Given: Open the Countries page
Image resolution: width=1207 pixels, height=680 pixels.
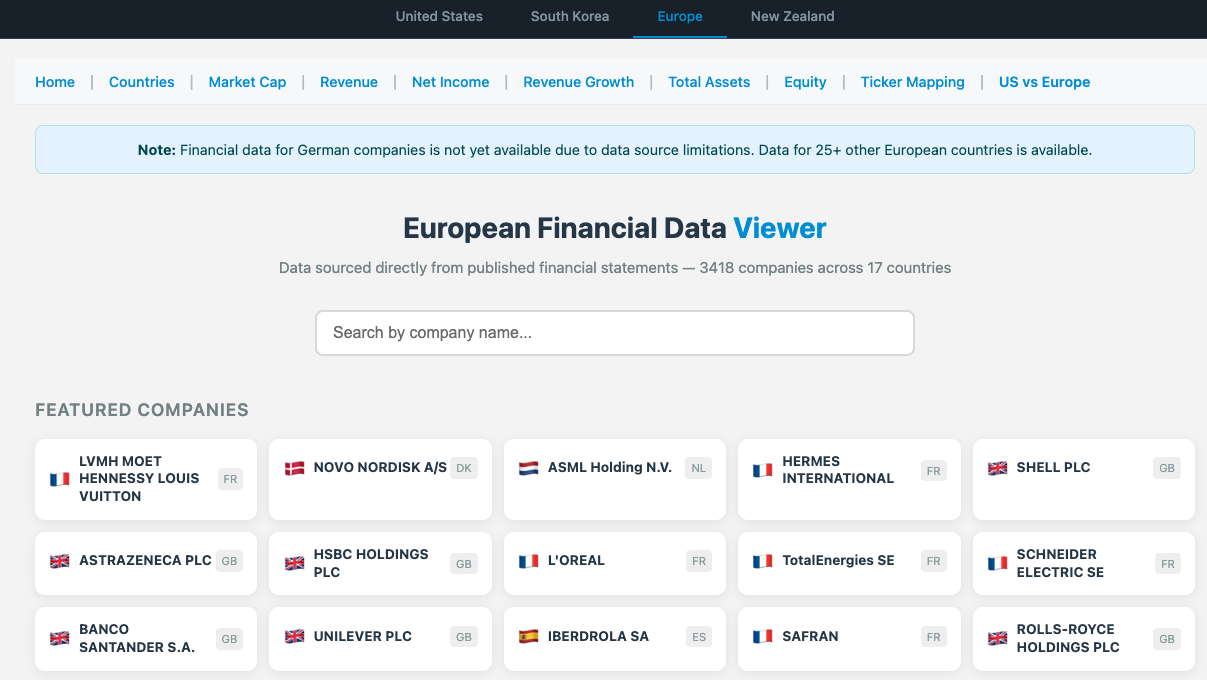Looking at the screenshot, I should (x=142, y=82).
